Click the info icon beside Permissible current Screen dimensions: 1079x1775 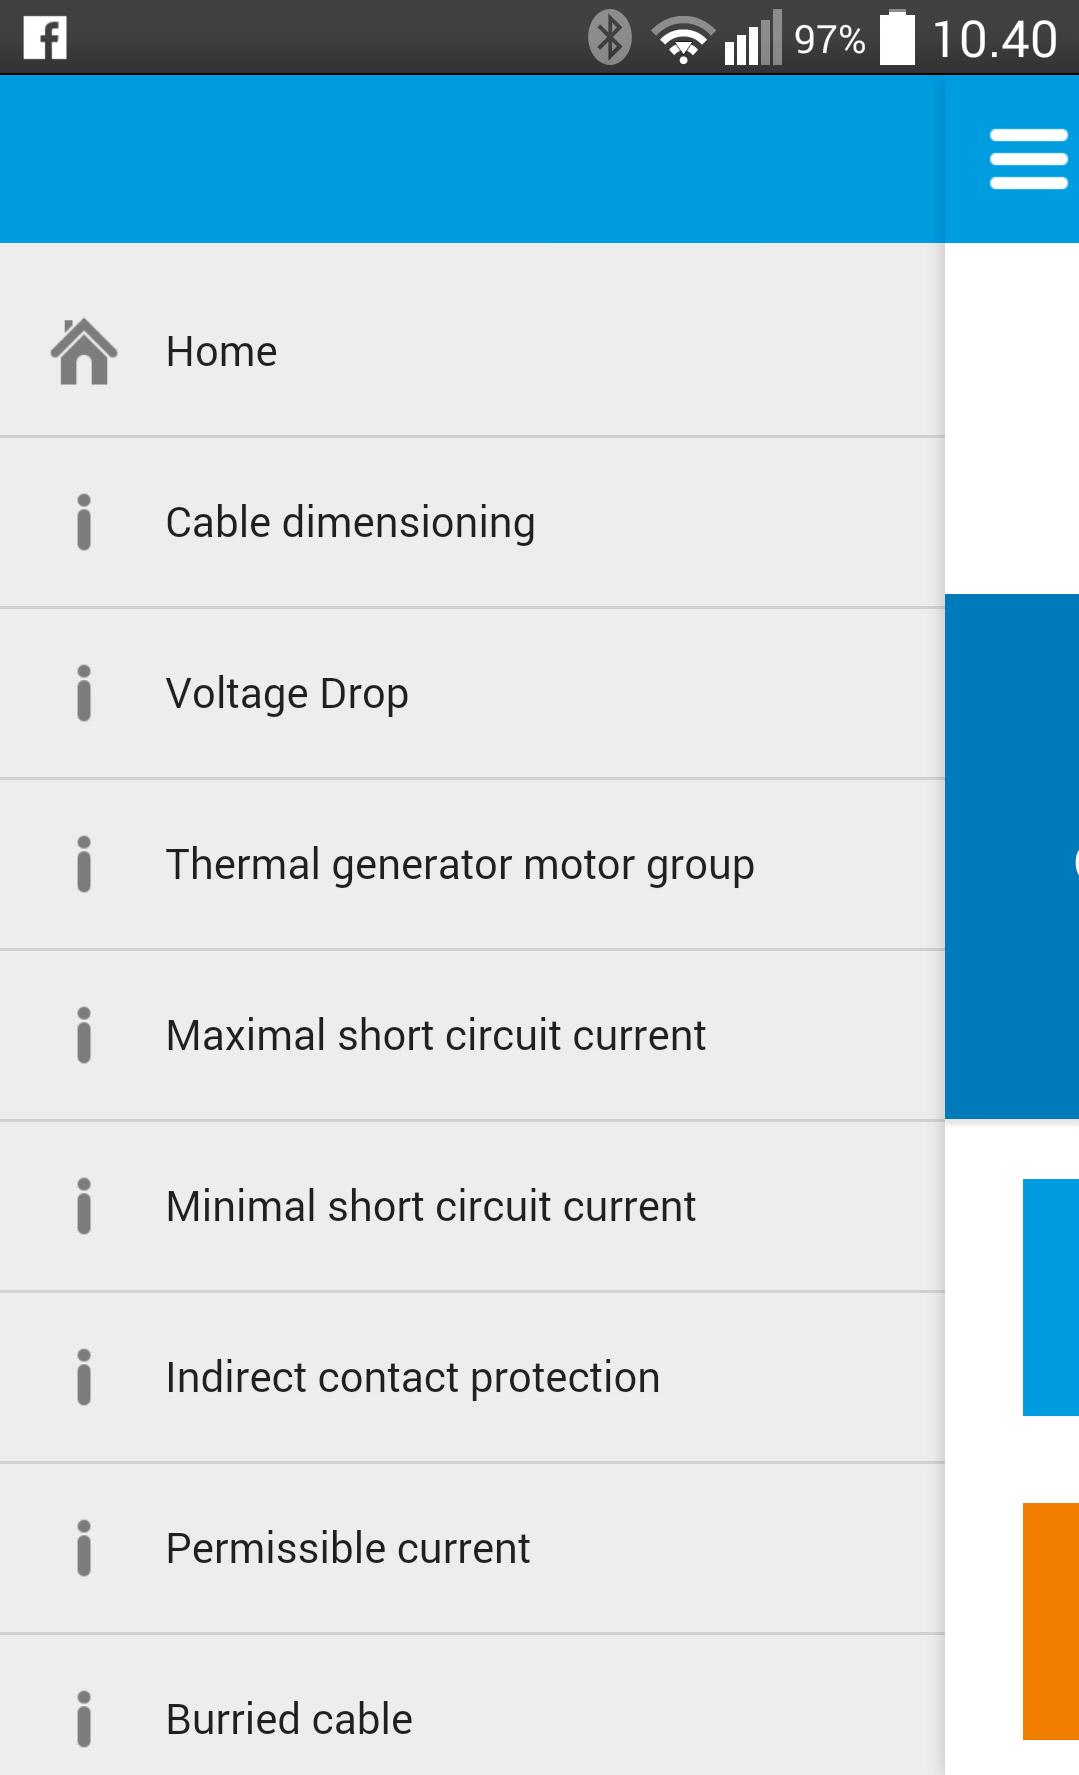point(83,1547)
